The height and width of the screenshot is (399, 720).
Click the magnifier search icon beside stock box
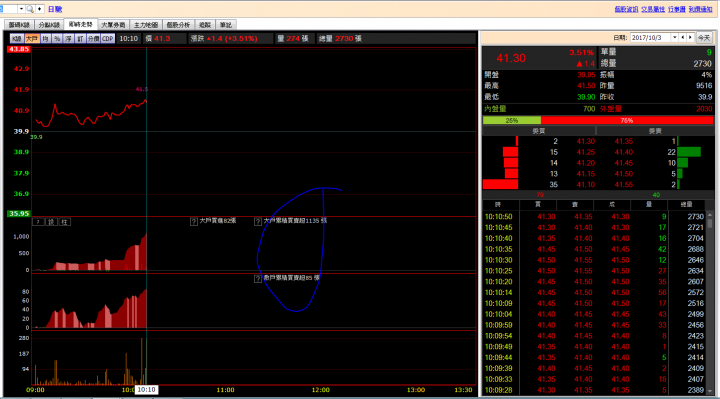(30, 9)
